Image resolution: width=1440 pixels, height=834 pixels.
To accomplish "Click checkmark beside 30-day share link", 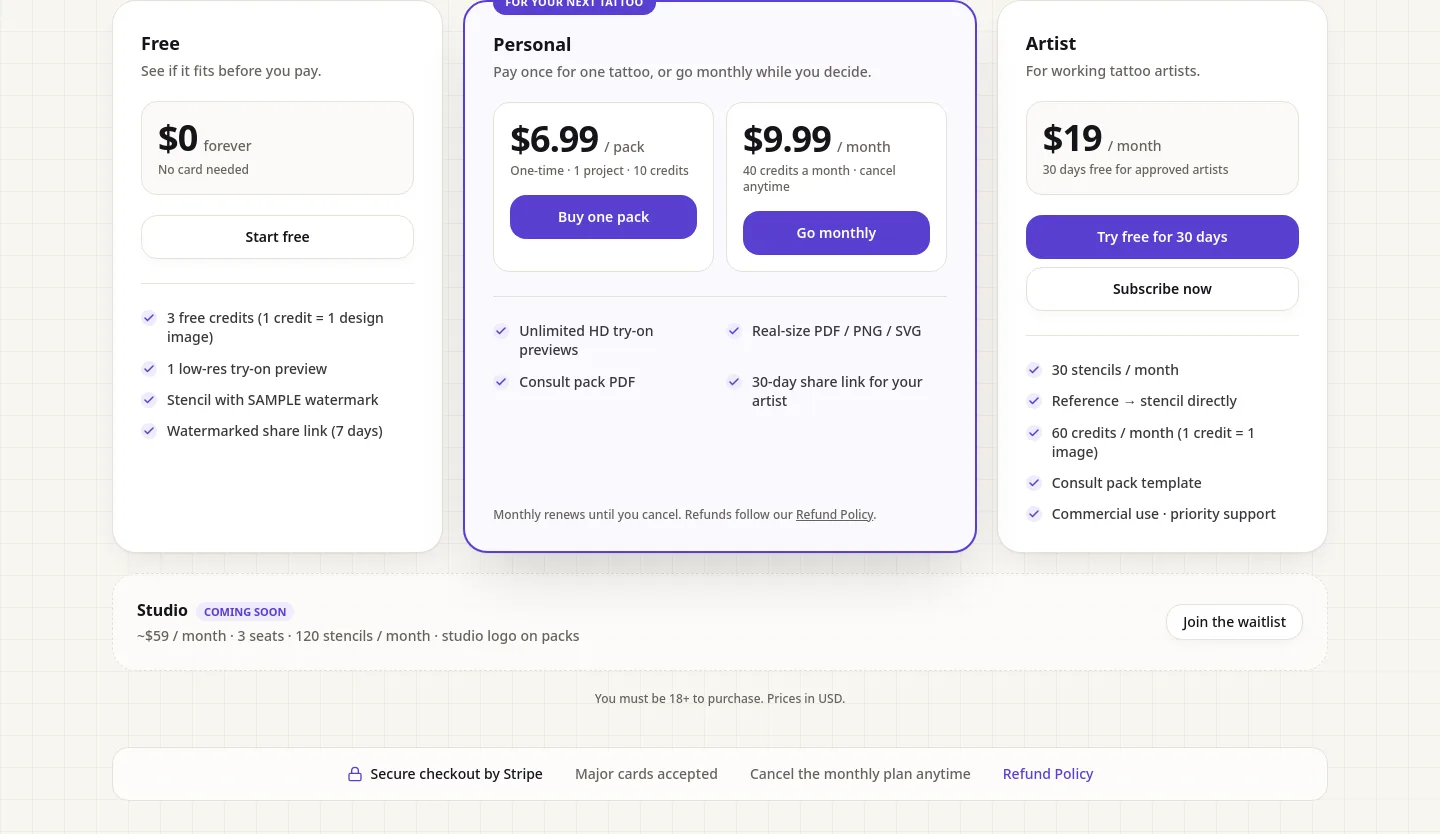I will 734,382.
